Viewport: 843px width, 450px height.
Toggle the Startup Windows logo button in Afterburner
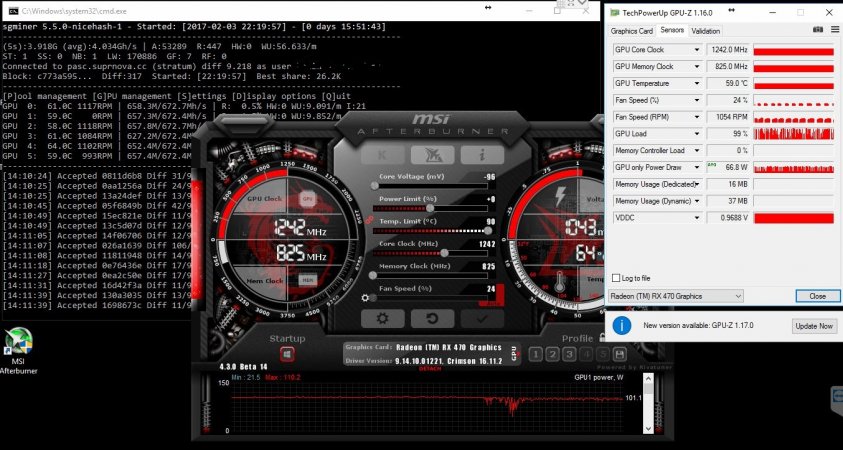[x=287, y=354]
